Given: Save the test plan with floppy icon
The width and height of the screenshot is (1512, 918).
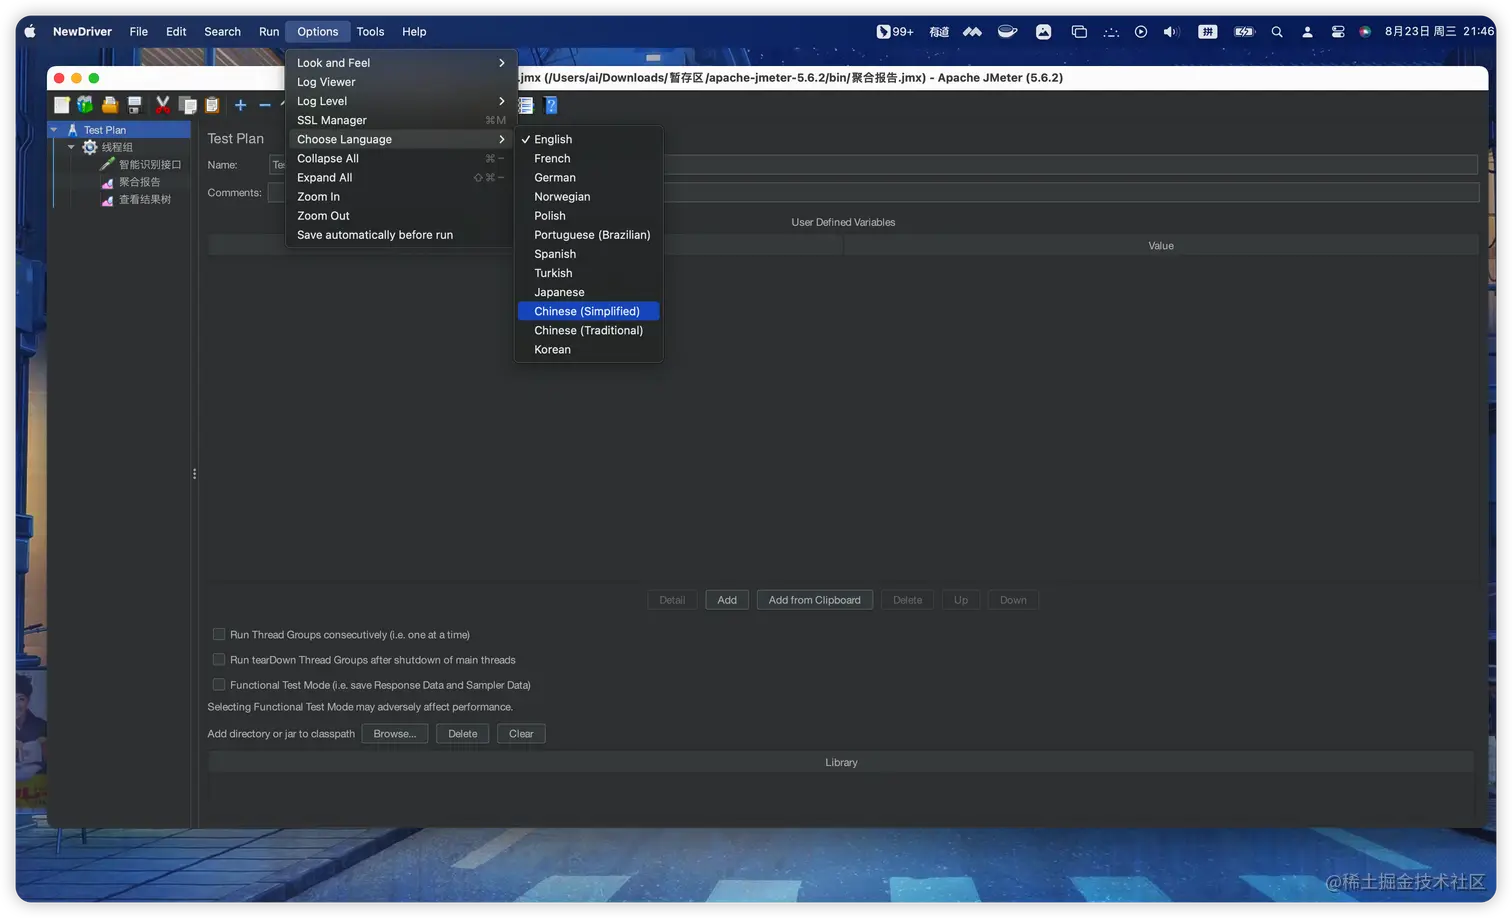Looking at the screenshot, I should (x=134, y=105).
